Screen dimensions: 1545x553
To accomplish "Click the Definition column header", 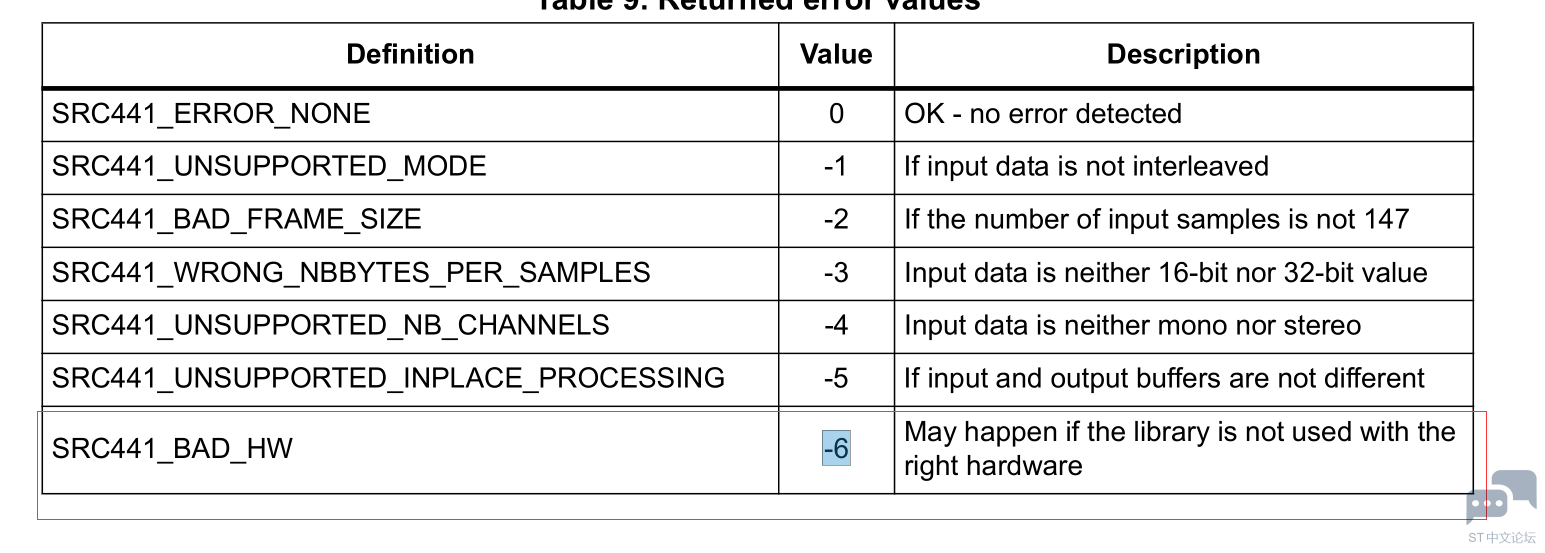I will tap(410, 54).
